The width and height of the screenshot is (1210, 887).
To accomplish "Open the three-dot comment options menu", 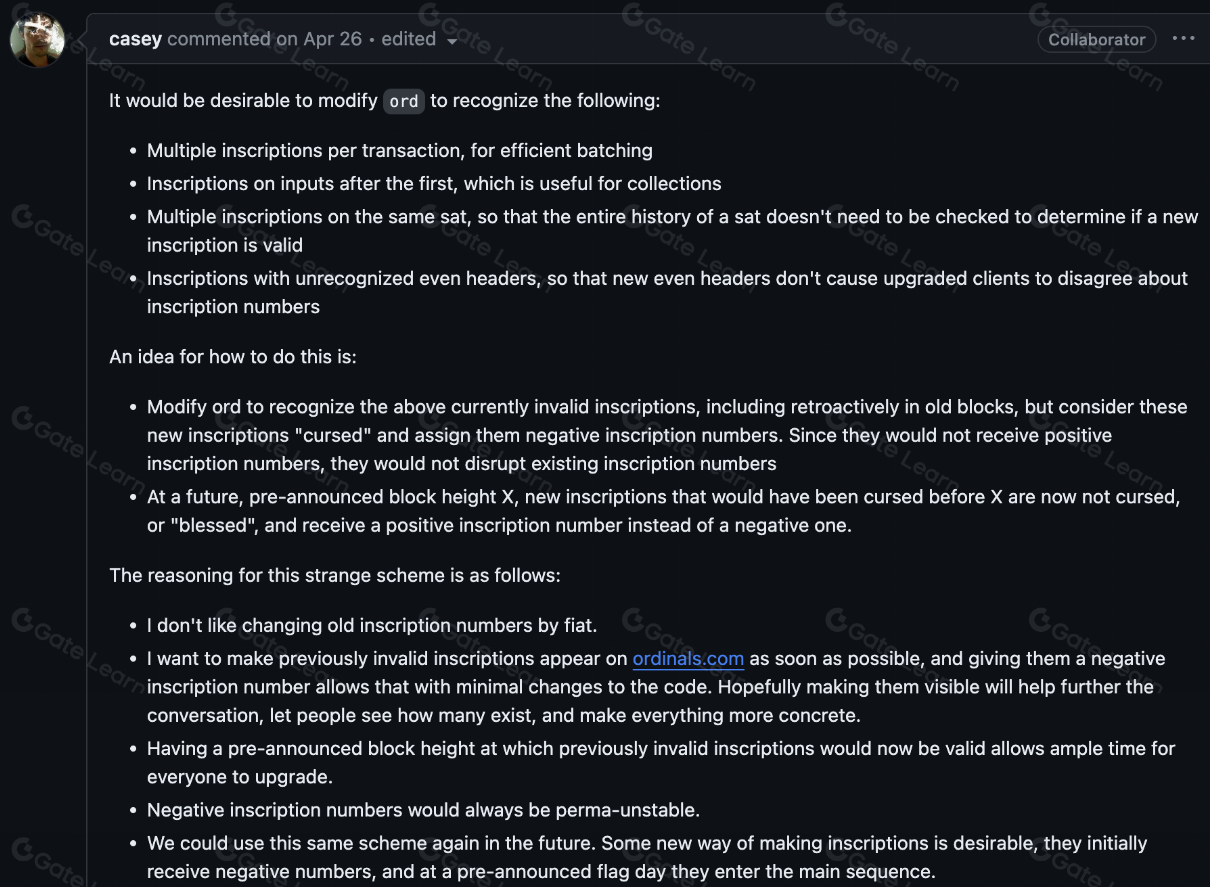I will (x=1183, y=39).
